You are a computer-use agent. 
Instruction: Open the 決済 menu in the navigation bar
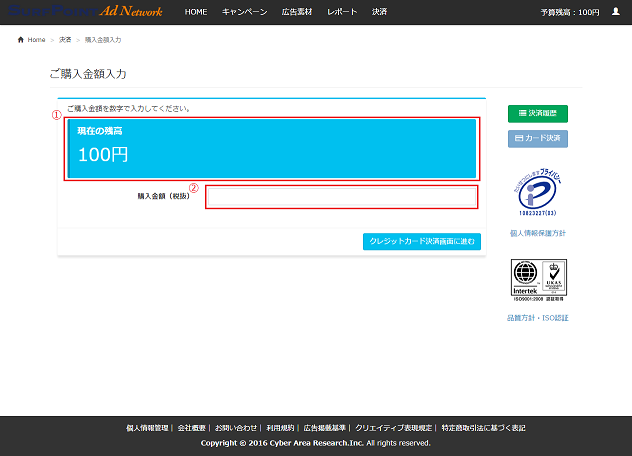(x=379, y=12)
